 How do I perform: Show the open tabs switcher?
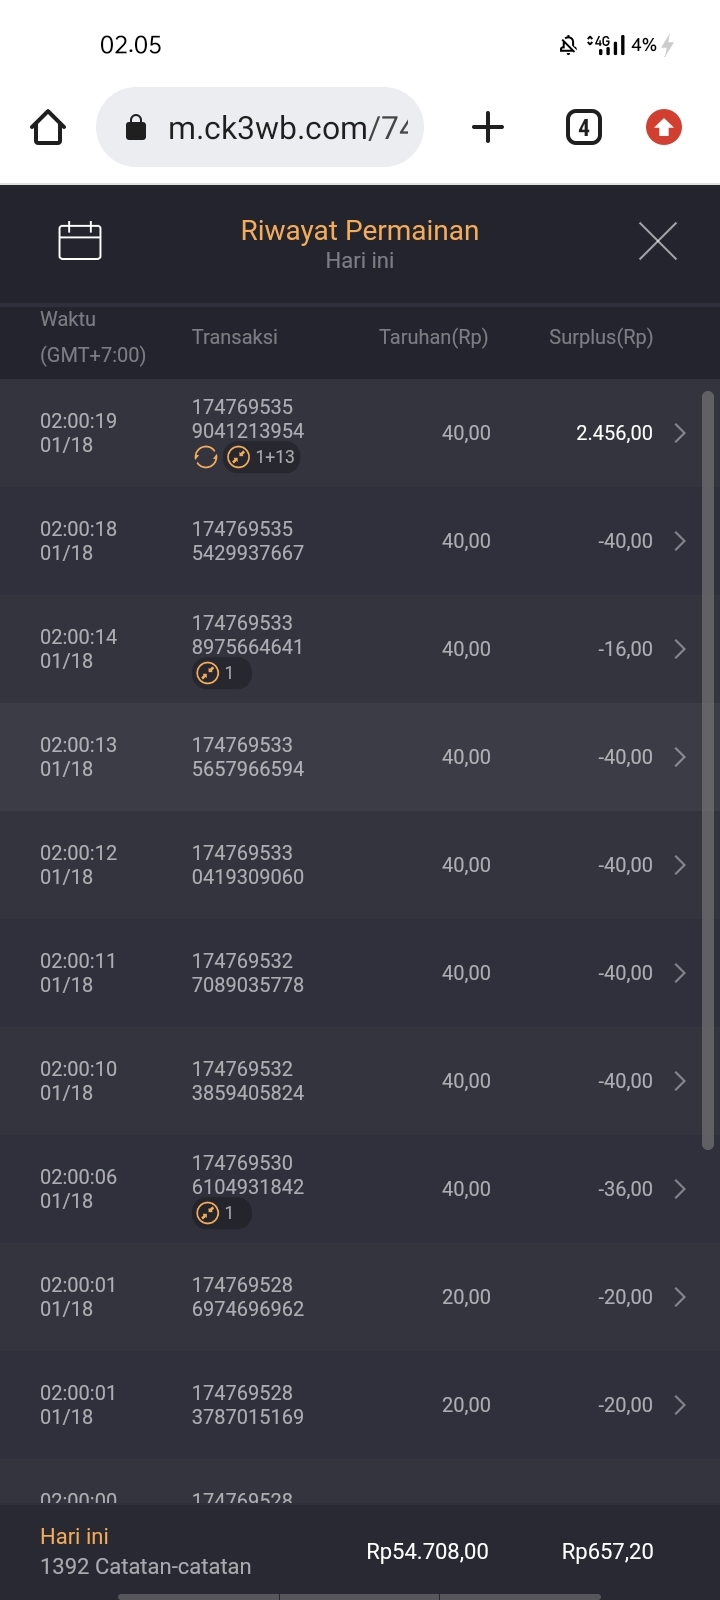[584, 128]
